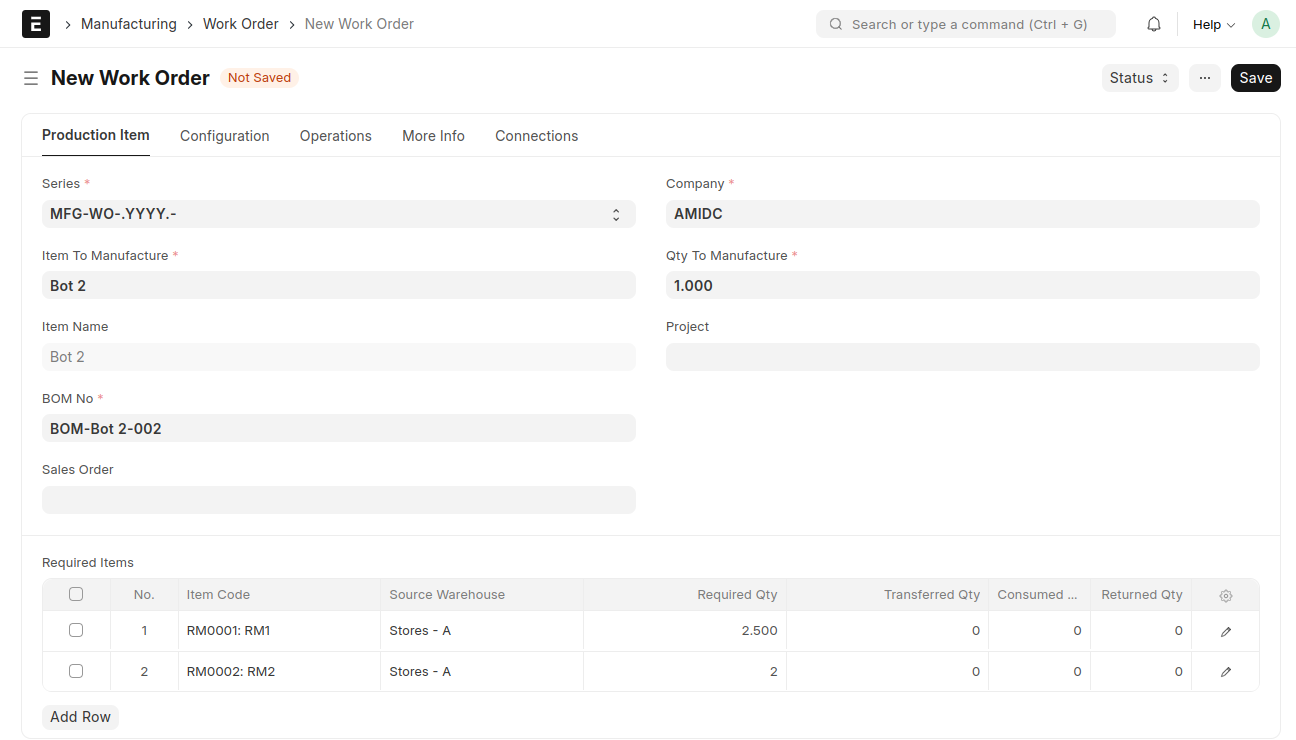Check the select-all rows checkbox
The height and width of the screenshot is (740, 1296).
click(76, 594)
